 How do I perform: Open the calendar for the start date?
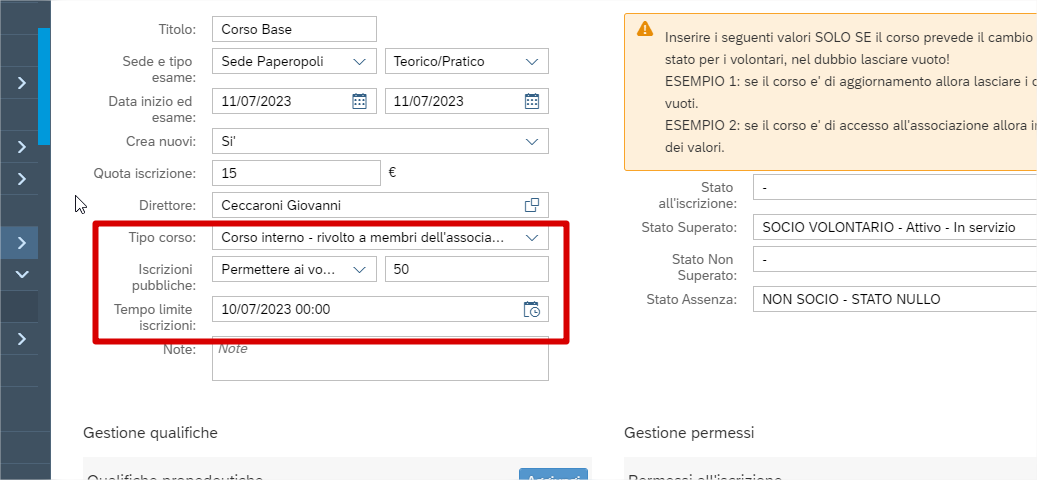pos(360,101)
